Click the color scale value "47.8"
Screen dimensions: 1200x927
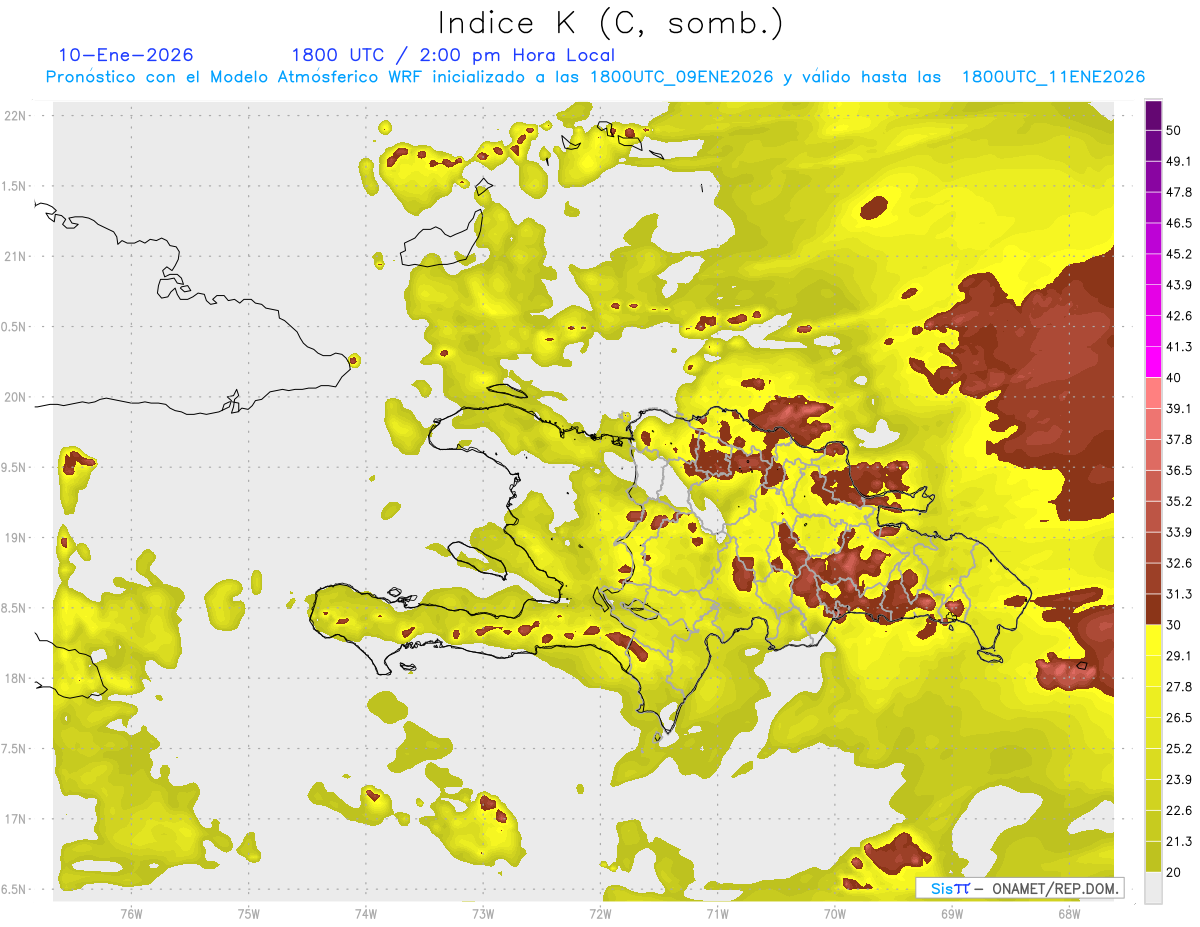tap(1180, 192)
